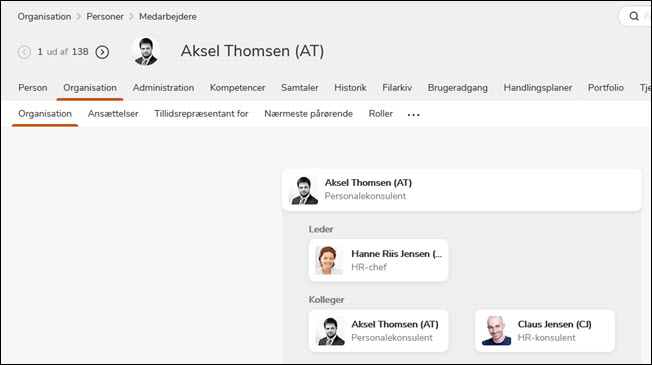
Task: Open the Filarkiv tab
Action: coord(397,88)
